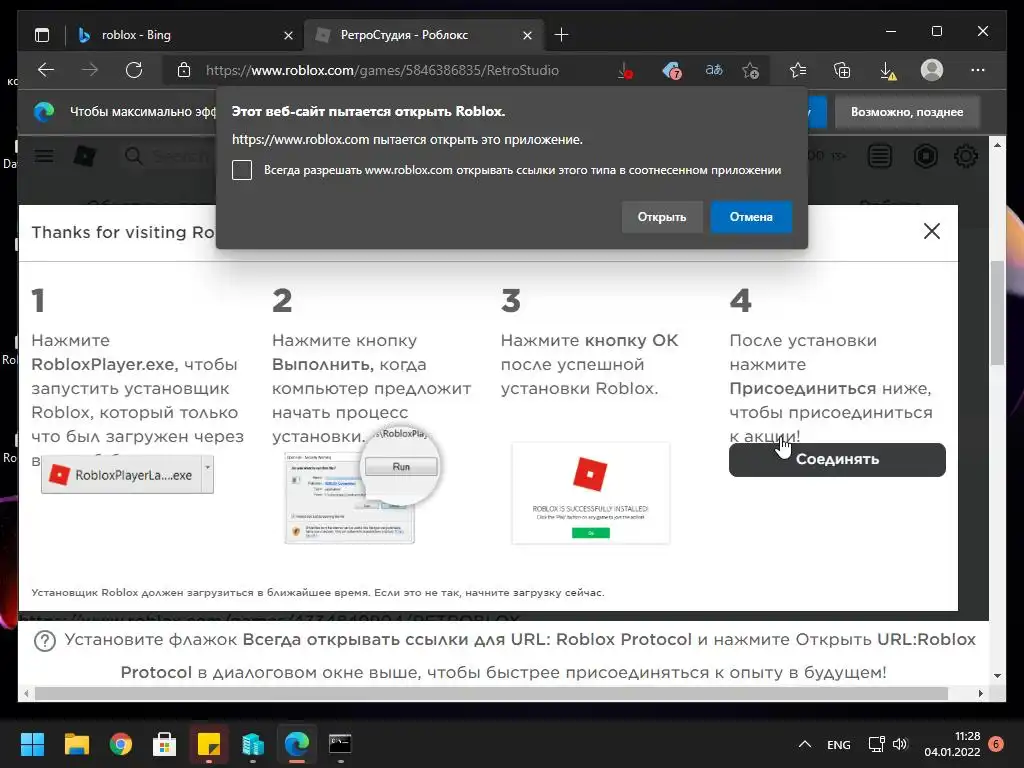
Task: Close the roblox - Bing tab
Action: 288,35
